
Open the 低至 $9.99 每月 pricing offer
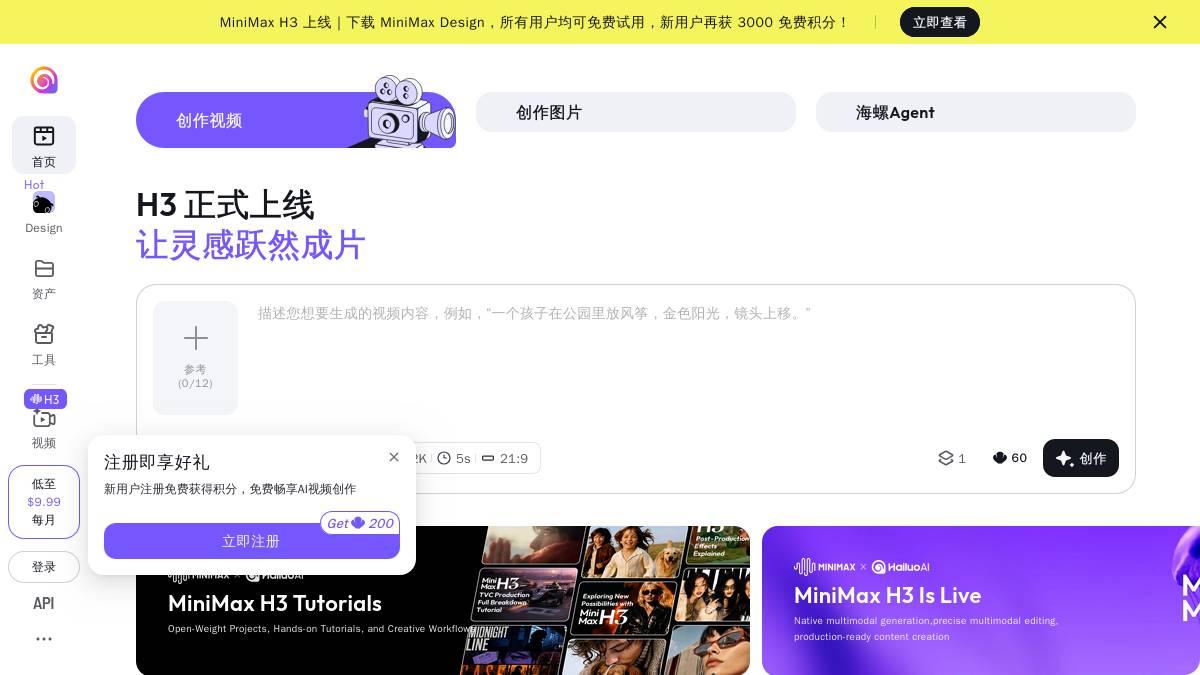[44, 502]
